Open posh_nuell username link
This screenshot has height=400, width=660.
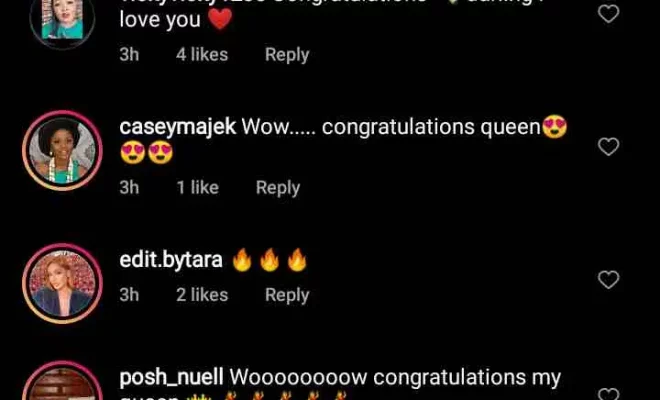[x=171, y=377]
